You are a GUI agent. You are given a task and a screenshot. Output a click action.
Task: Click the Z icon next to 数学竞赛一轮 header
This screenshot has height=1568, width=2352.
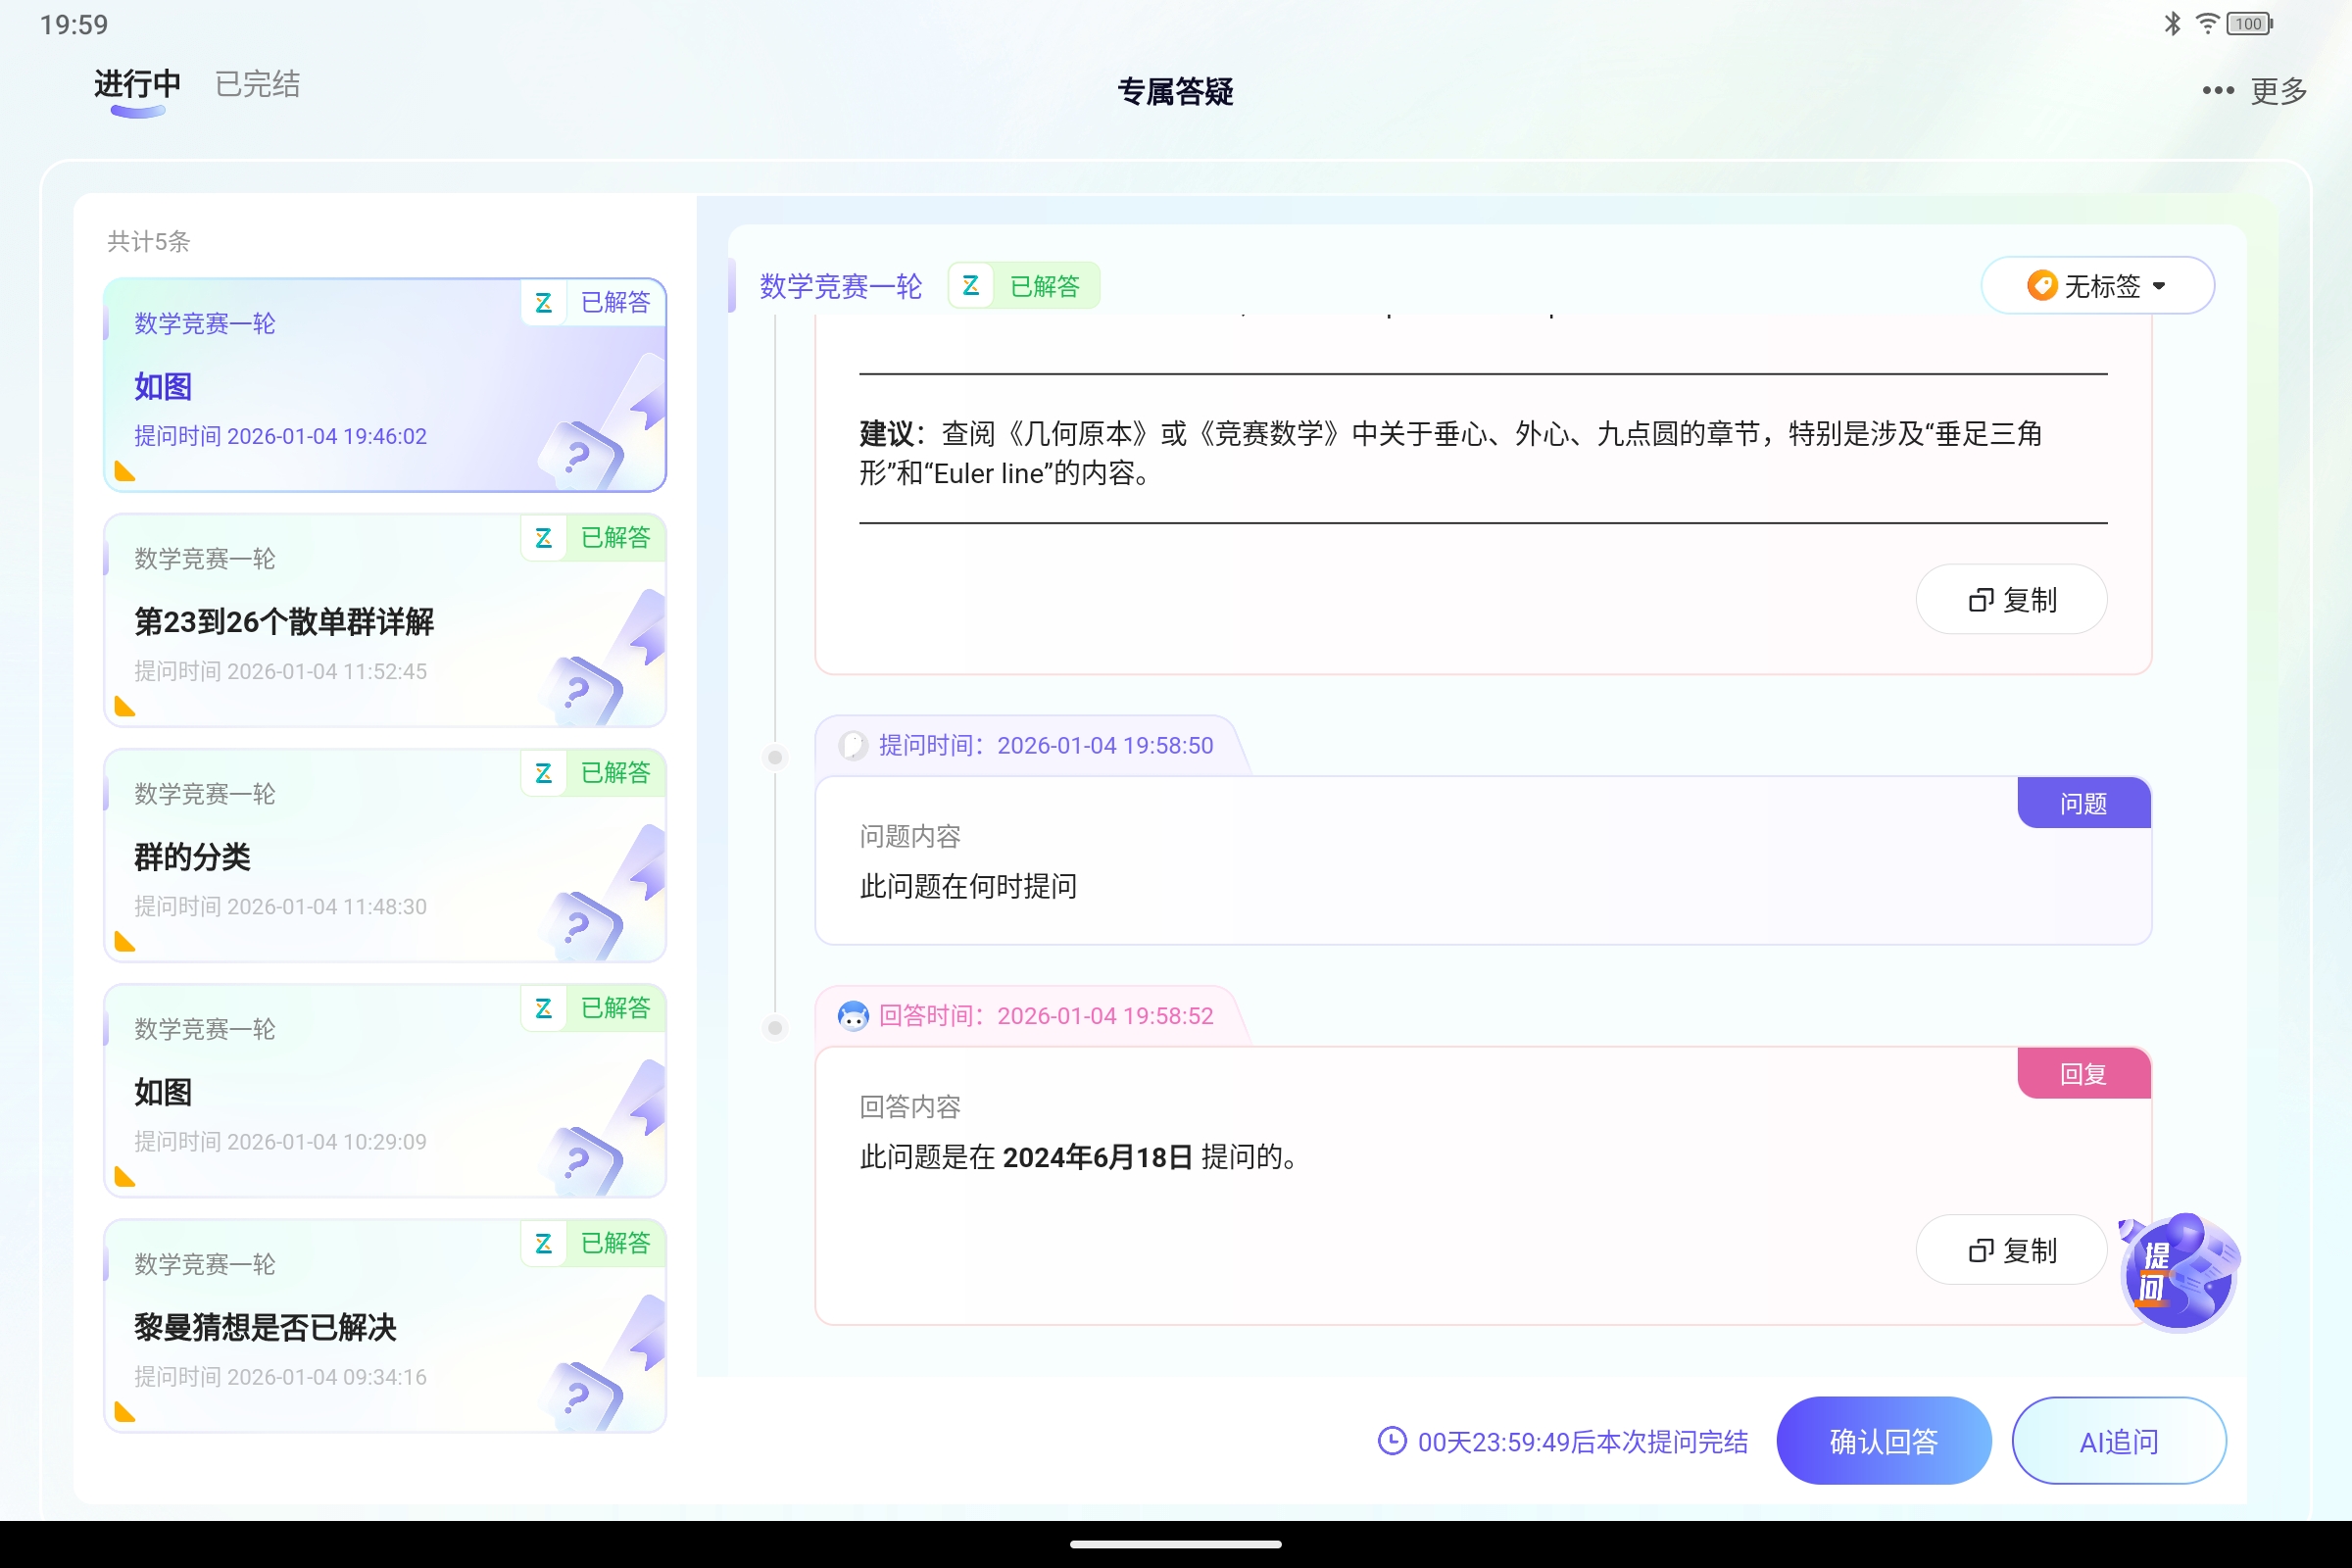(x=970, y=285)
